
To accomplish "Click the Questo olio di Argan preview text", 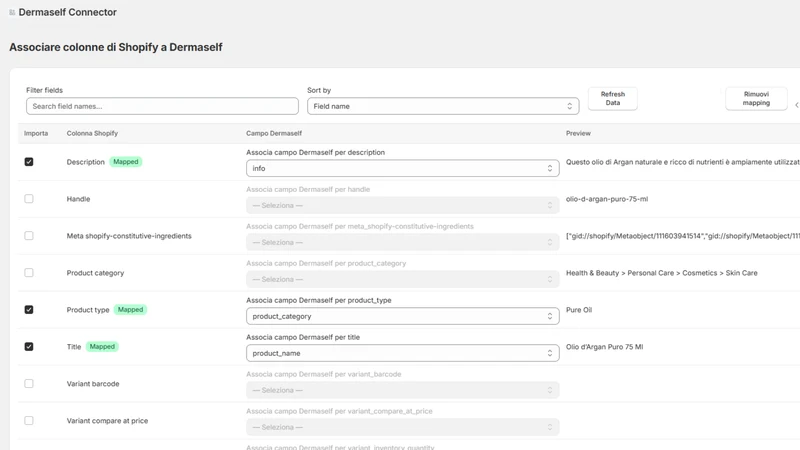I will 683,162.
